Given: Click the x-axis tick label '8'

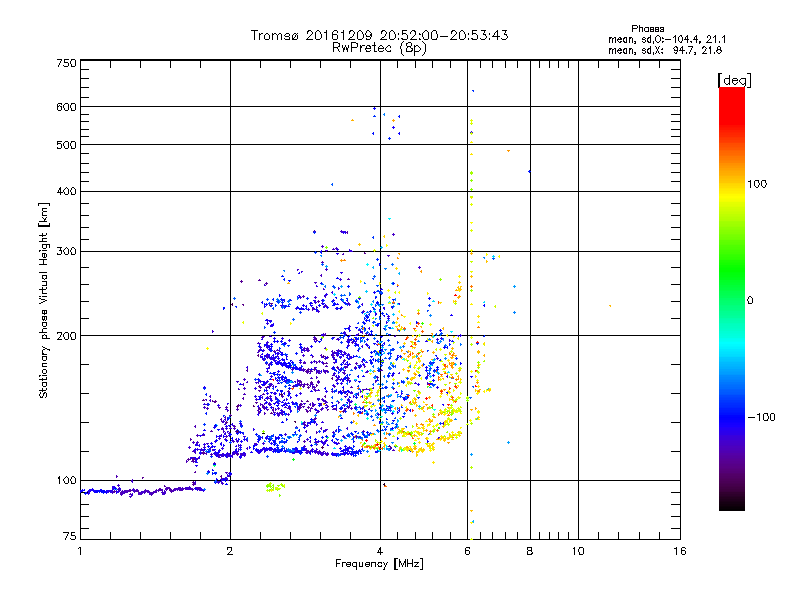Looking at the screenshot, I should click(530, 551).
